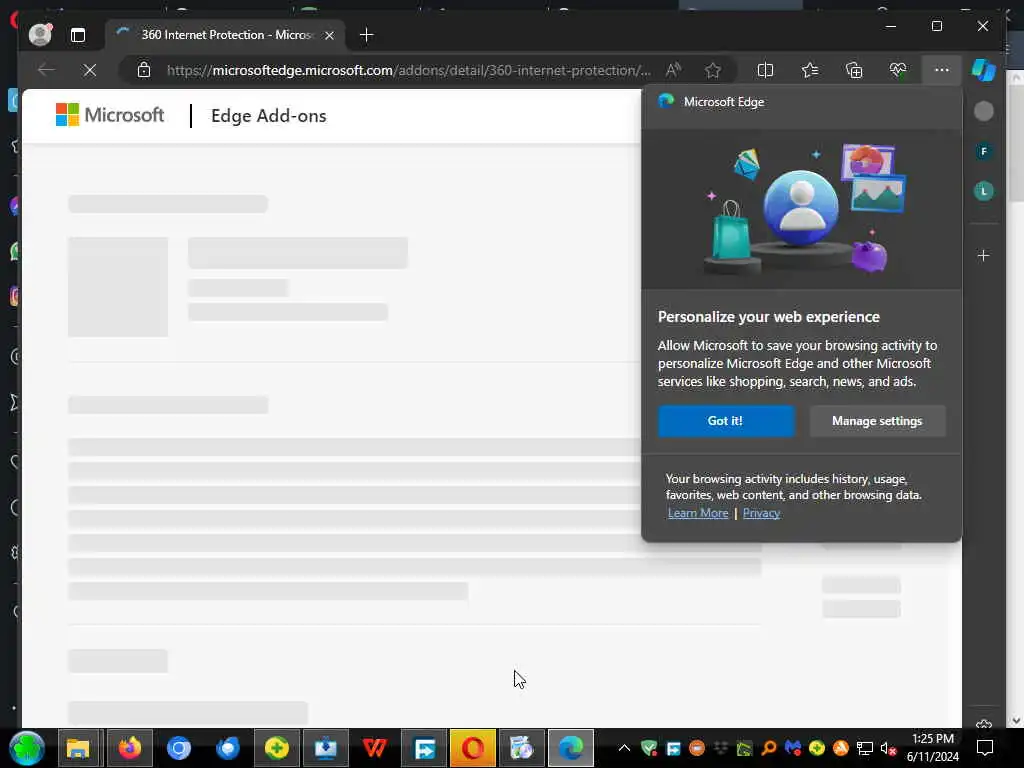Click the personalize web experience illustration
This screenshot has height=768, width=1024.
coord(802,209)
